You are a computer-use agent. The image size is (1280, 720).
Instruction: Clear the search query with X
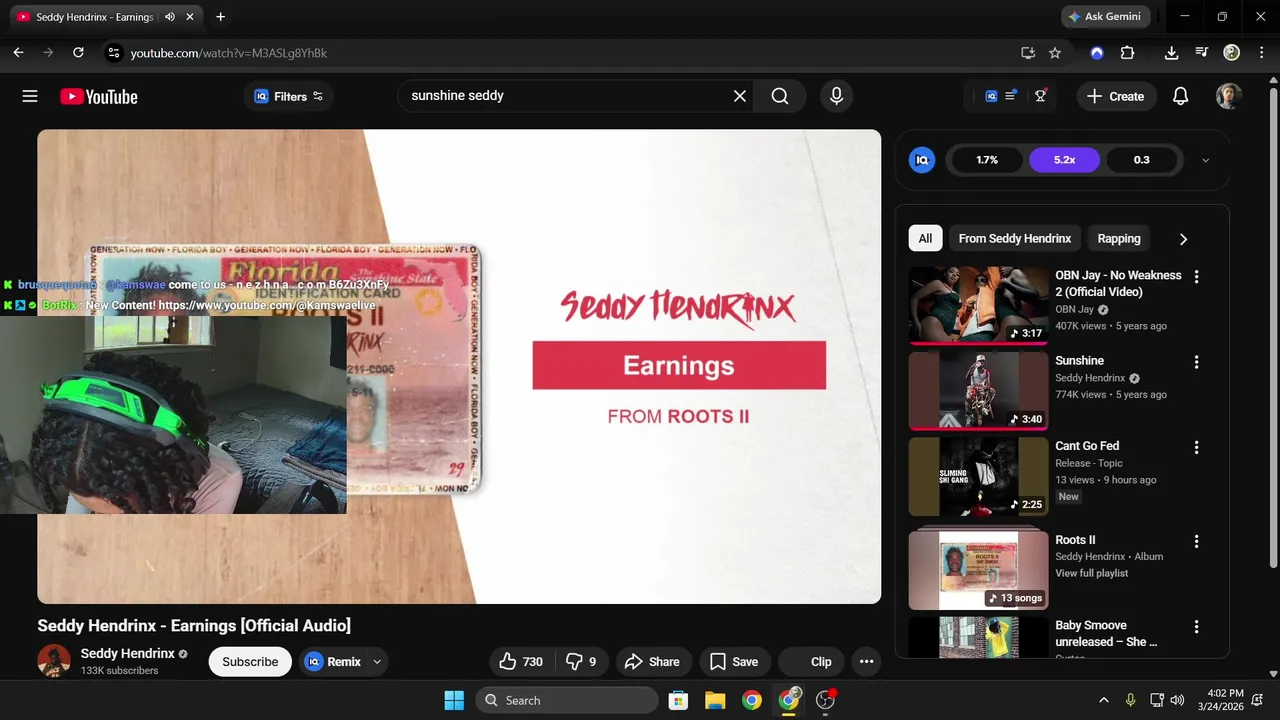740,96
